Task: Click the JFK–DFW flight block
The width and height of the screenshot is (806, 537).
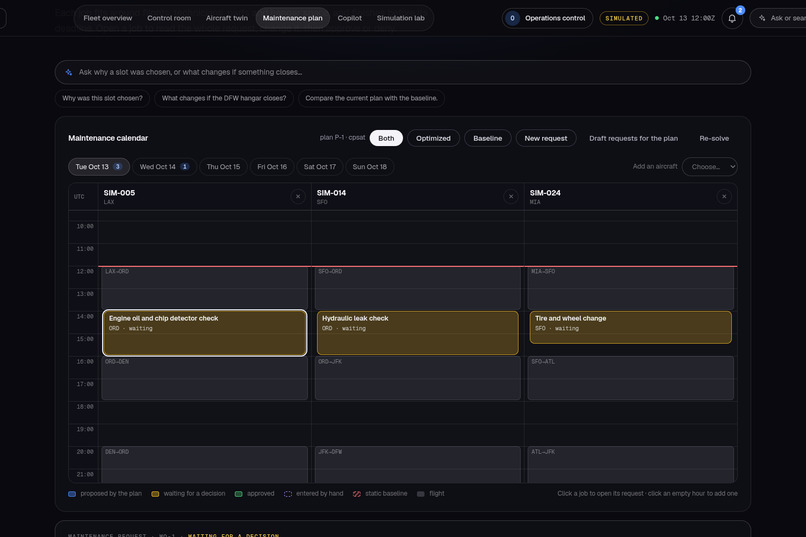Action: click(x=417, y=465)
